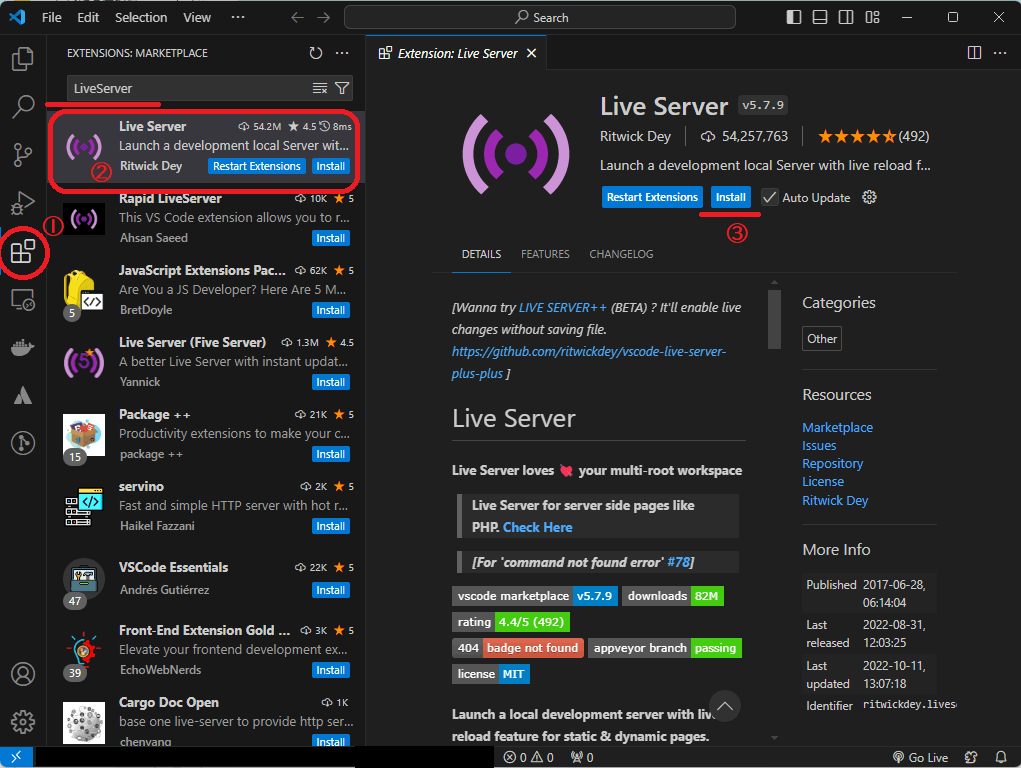Expand the hidden menu bar items ellipsis
1021x768 pixels.
[238, 18]
